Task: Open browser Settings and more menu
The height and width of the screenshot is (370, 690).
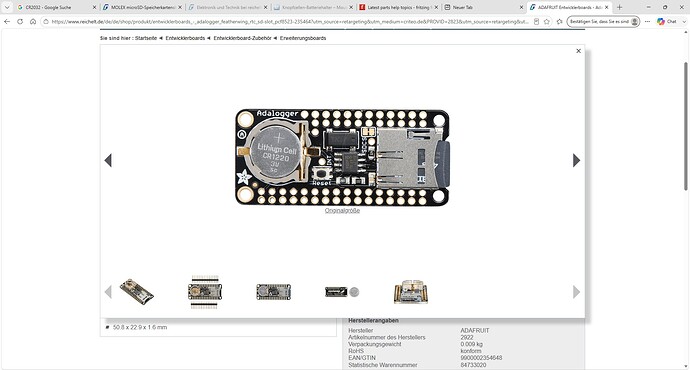Action: (x=647, y=22)
